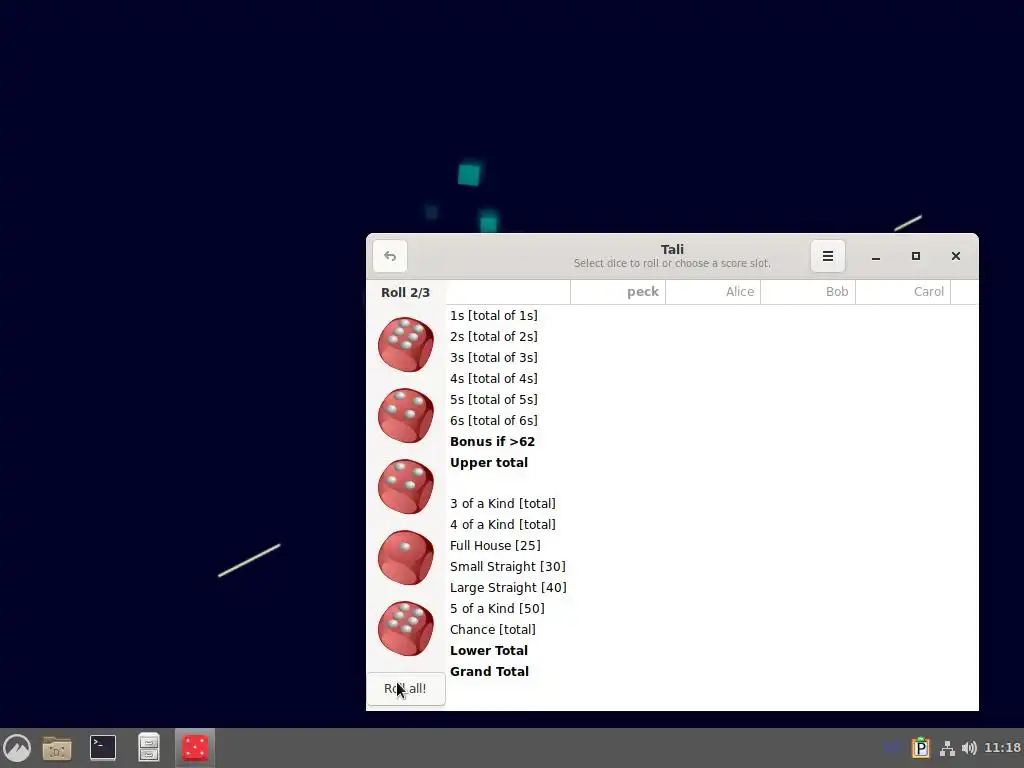Open the file cabinet app in taskbar
The height and width of the screenshot is (768, 1024).
149,748
